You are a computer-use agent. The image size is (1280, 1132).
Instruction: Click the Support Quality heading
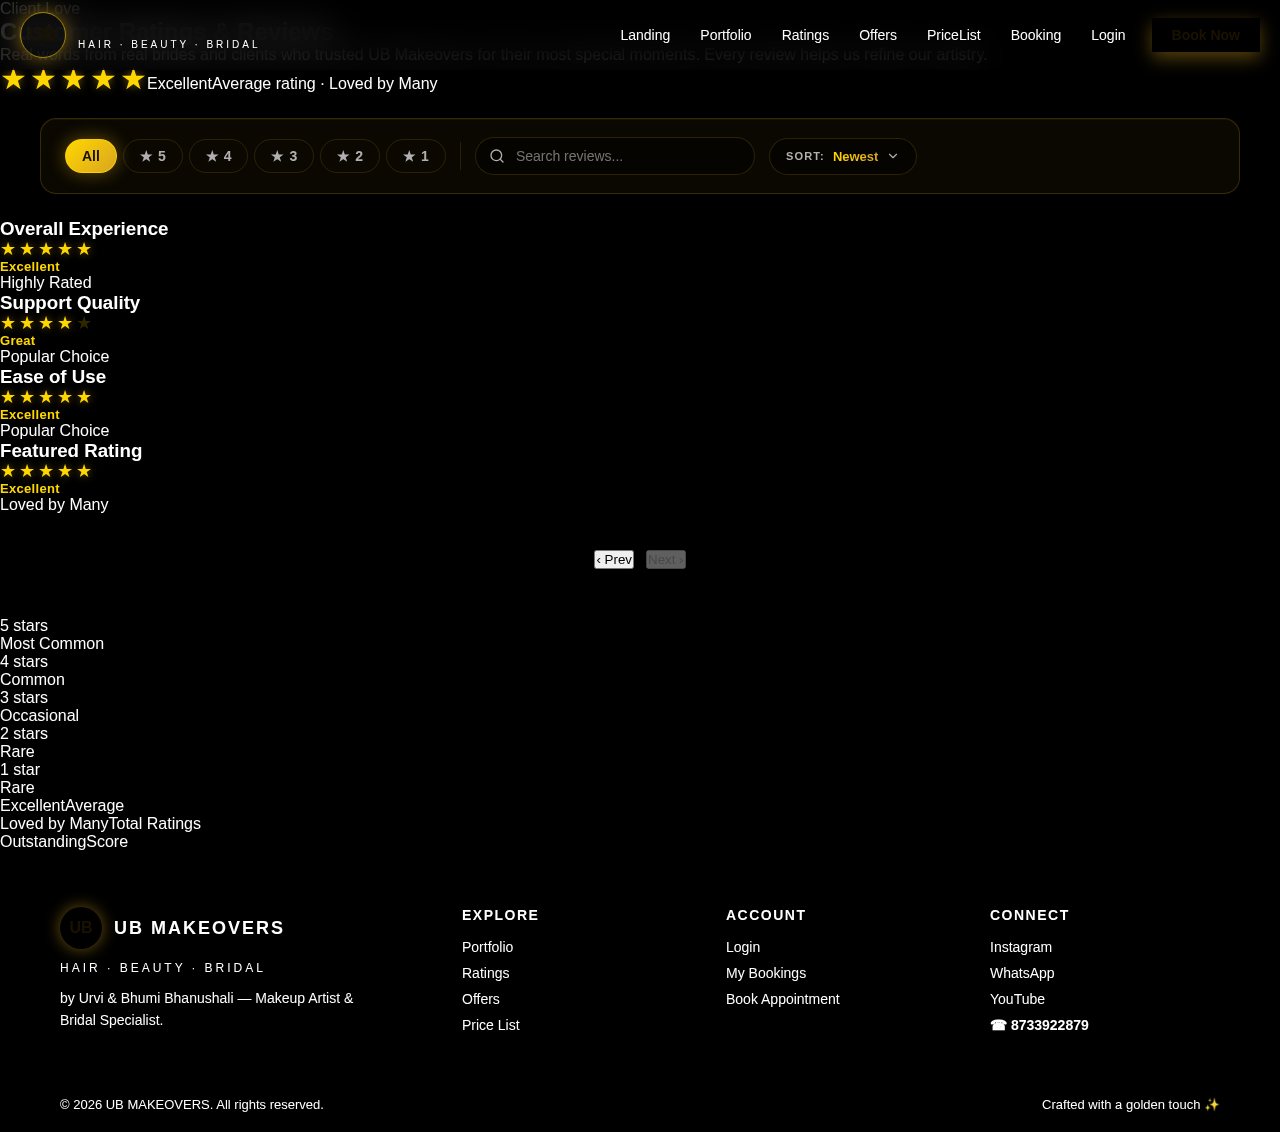(x=70, y=303)
